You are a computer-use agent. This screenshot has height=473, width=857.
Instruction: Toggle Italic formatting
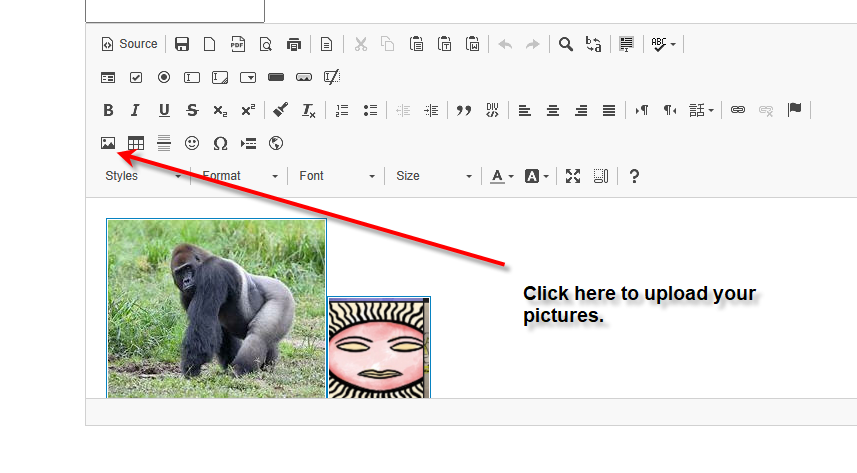pyautogui.click(x=136, y=110)
